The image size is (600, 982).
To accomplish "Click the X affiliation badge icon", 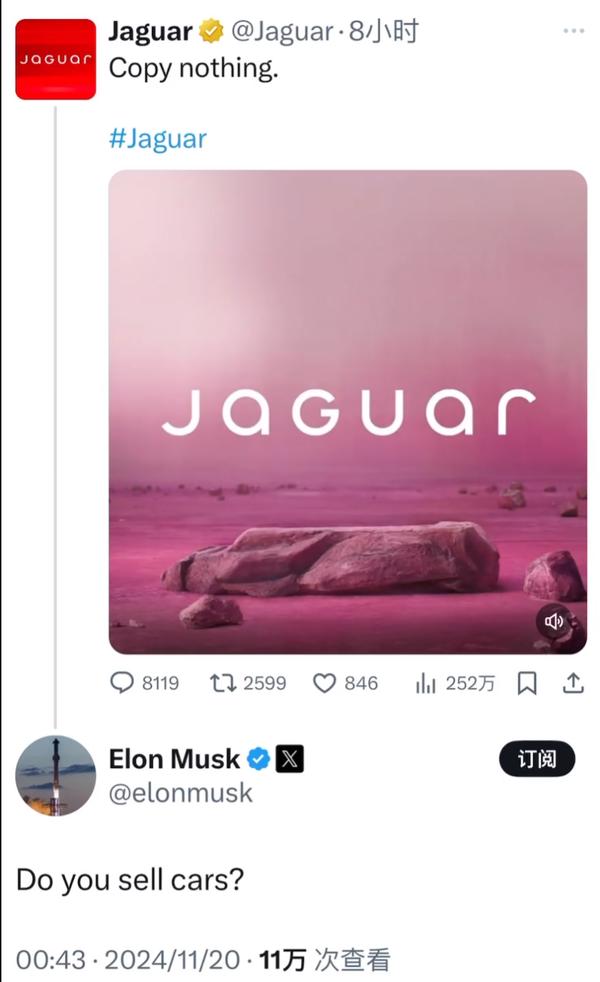I will pos(289,759).
